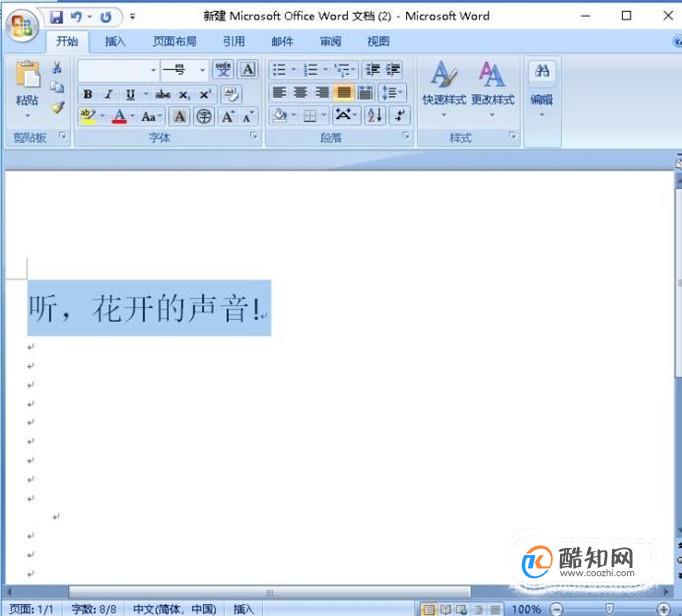Align text to the left

point(279,92)
